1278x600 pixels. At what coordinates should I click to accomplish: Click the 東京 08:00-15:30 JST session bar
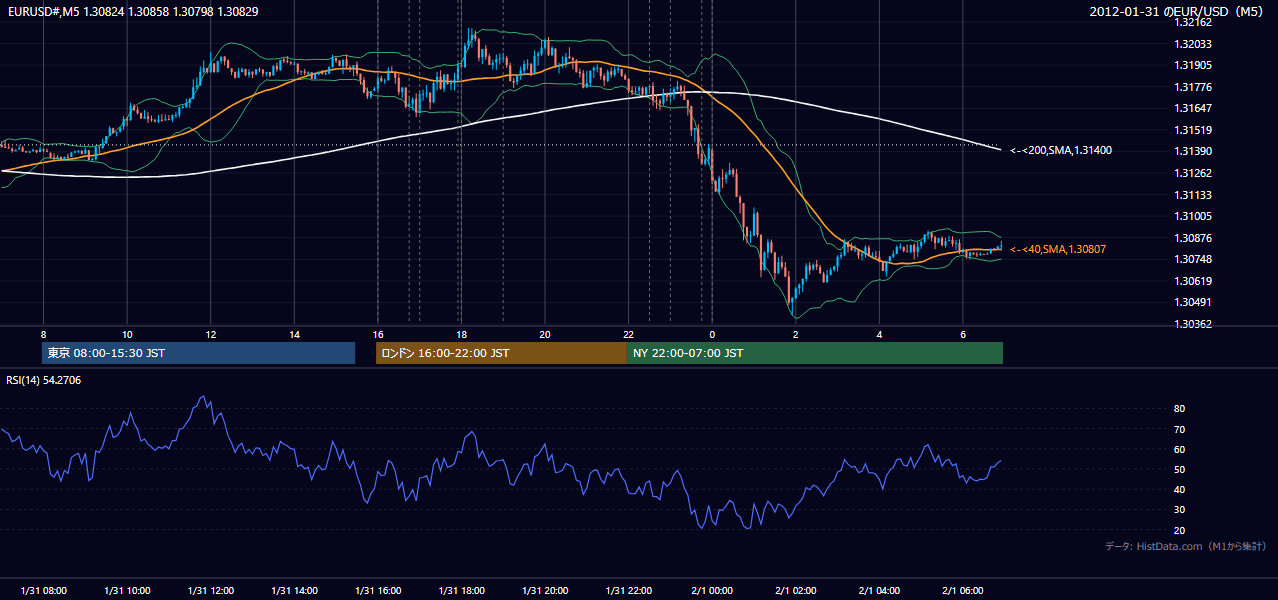[x=198, y=353]
